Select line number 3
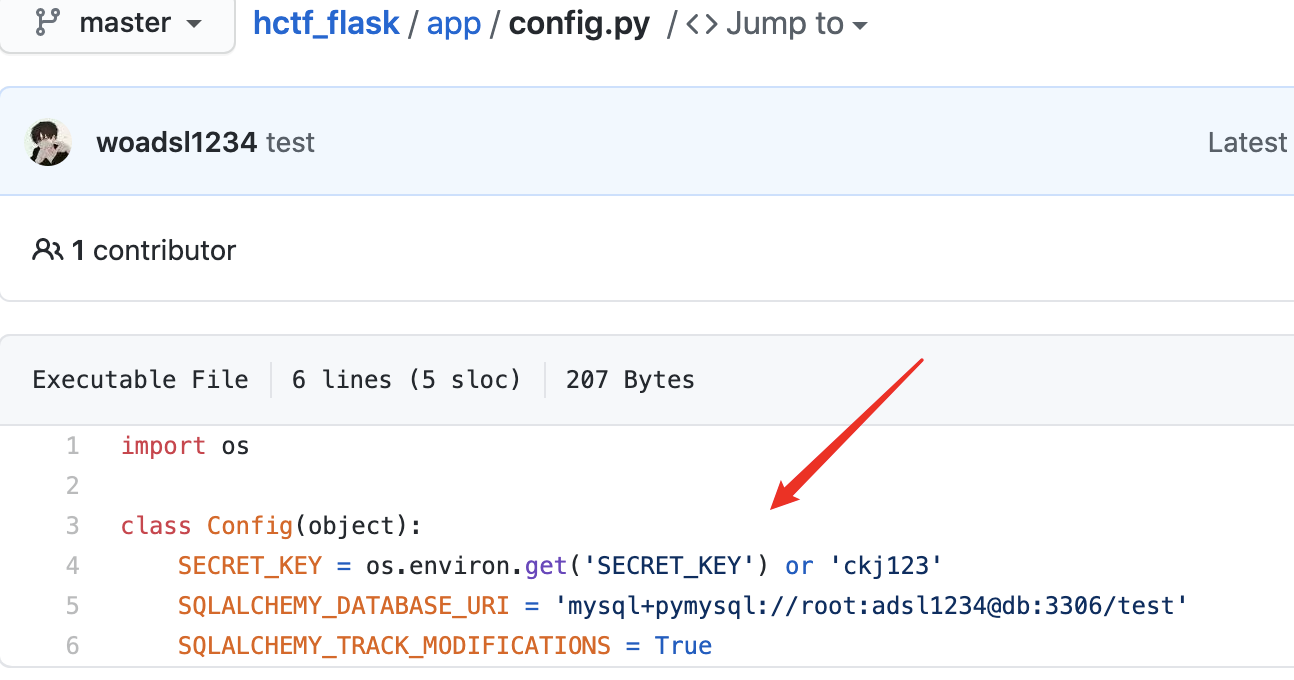This screenshot has width=1294, height=680. click(x=72, y=525)
